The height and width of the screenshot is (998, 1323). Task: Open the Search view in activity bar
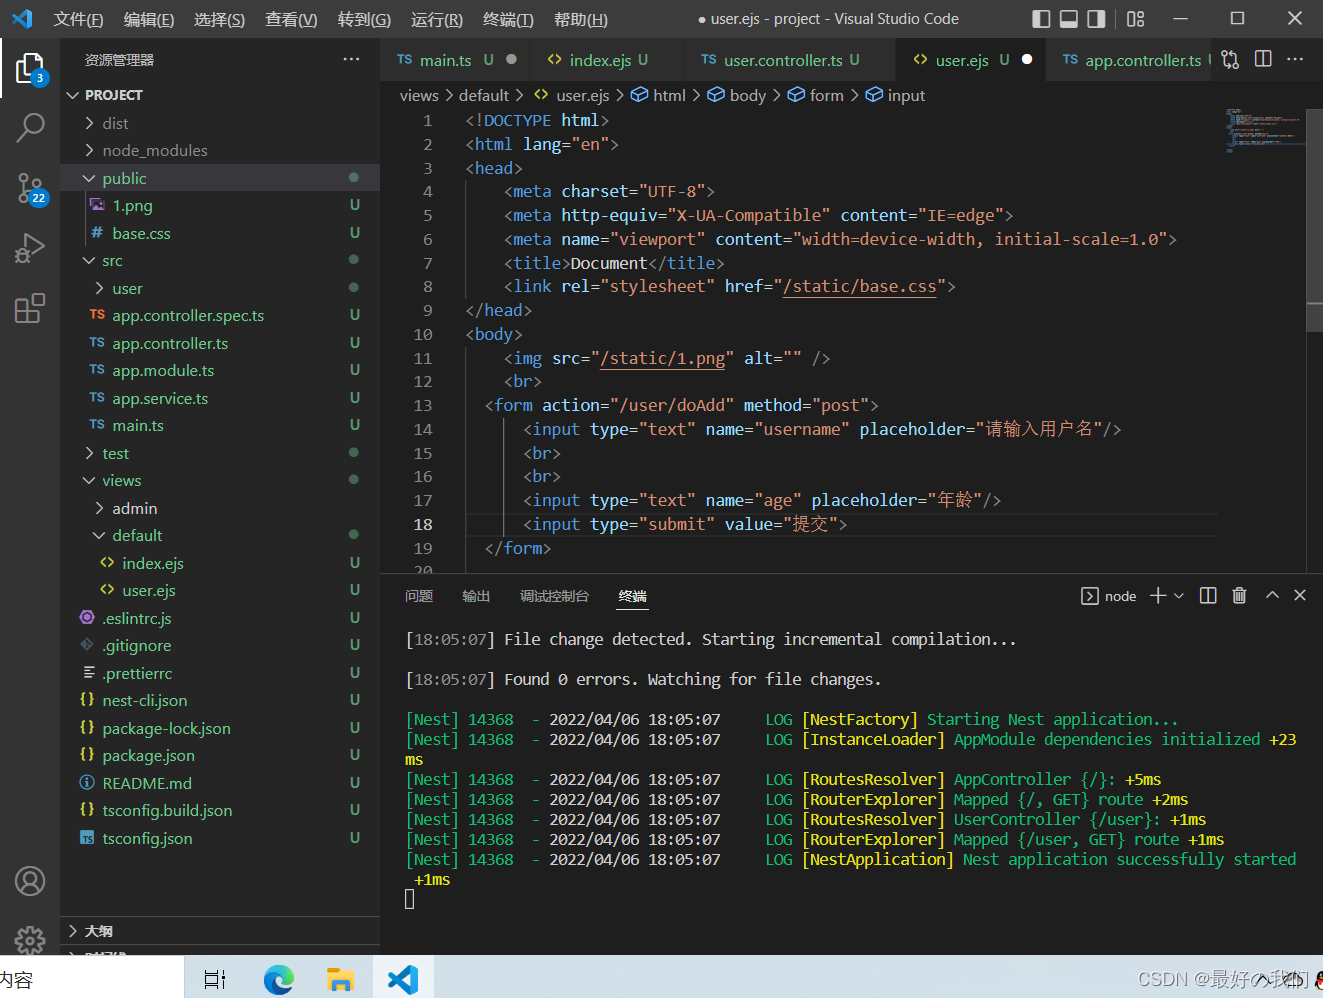[x=30, y=127]
